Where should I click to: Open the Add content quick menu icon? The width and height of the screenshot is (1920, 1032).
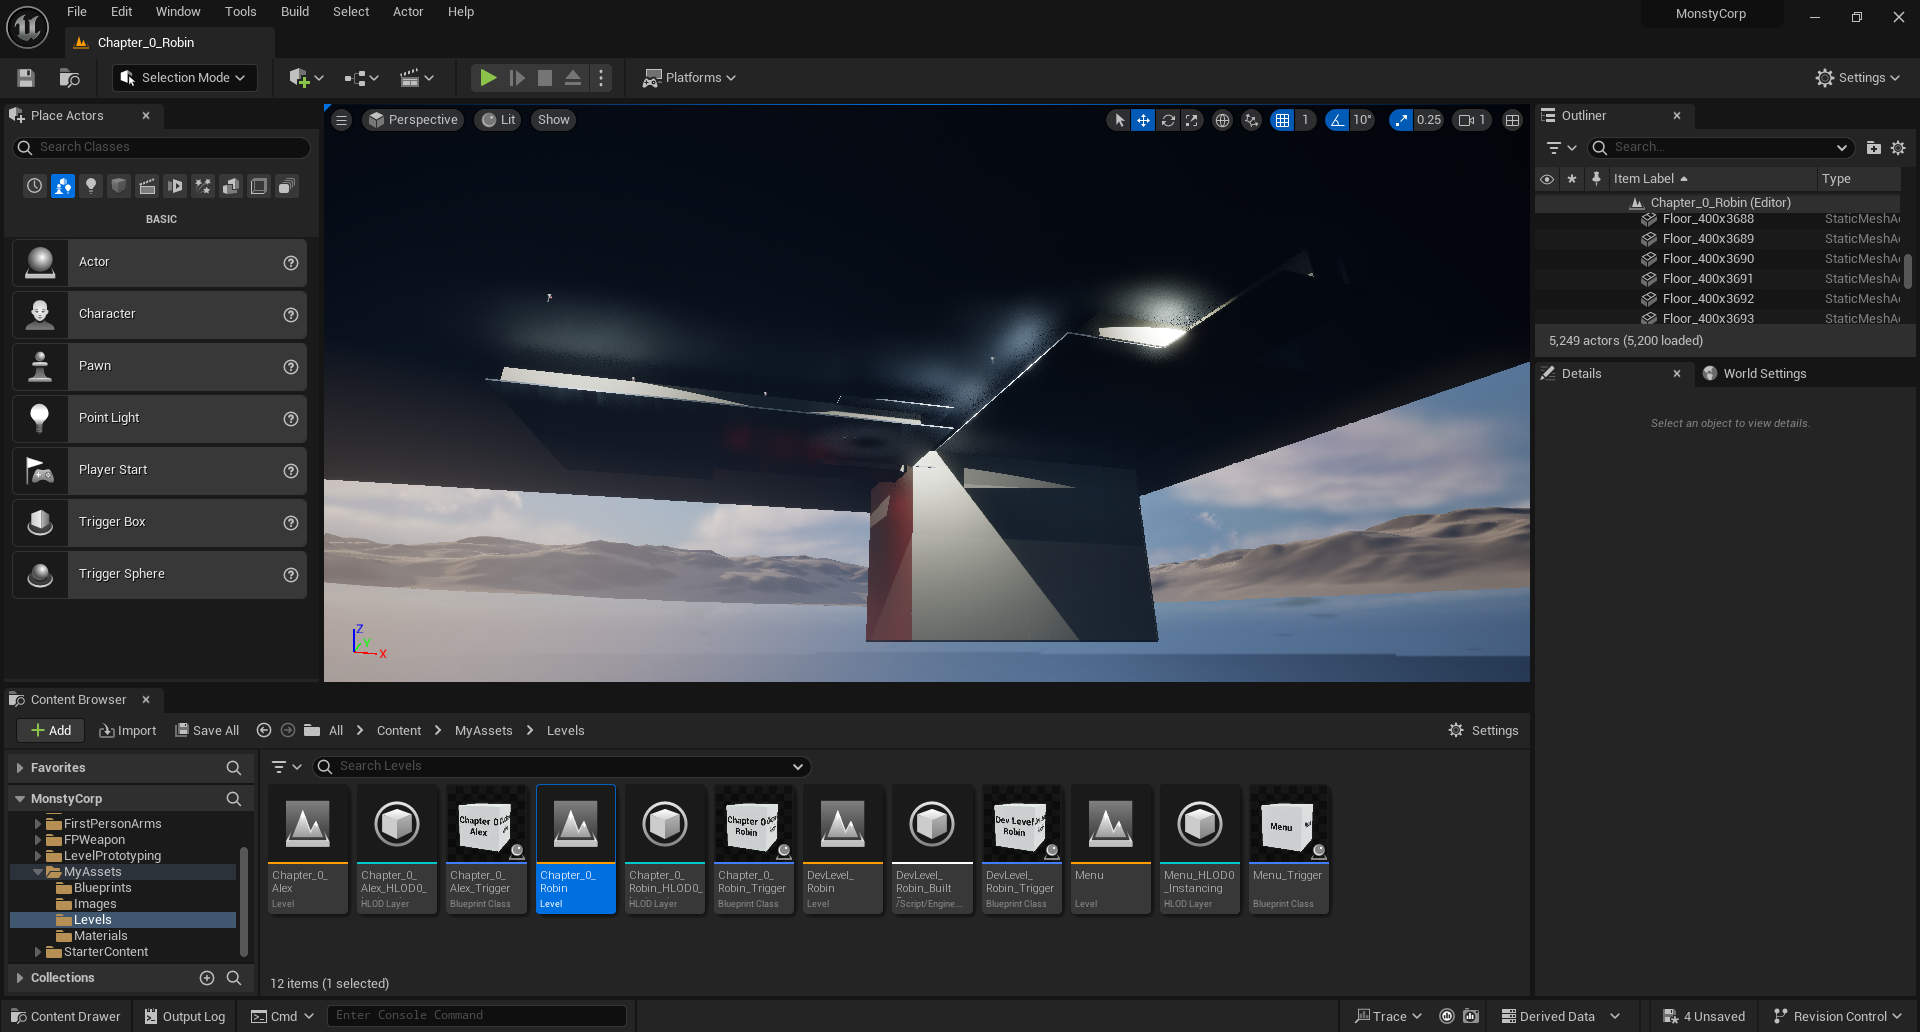click(305, 78)
